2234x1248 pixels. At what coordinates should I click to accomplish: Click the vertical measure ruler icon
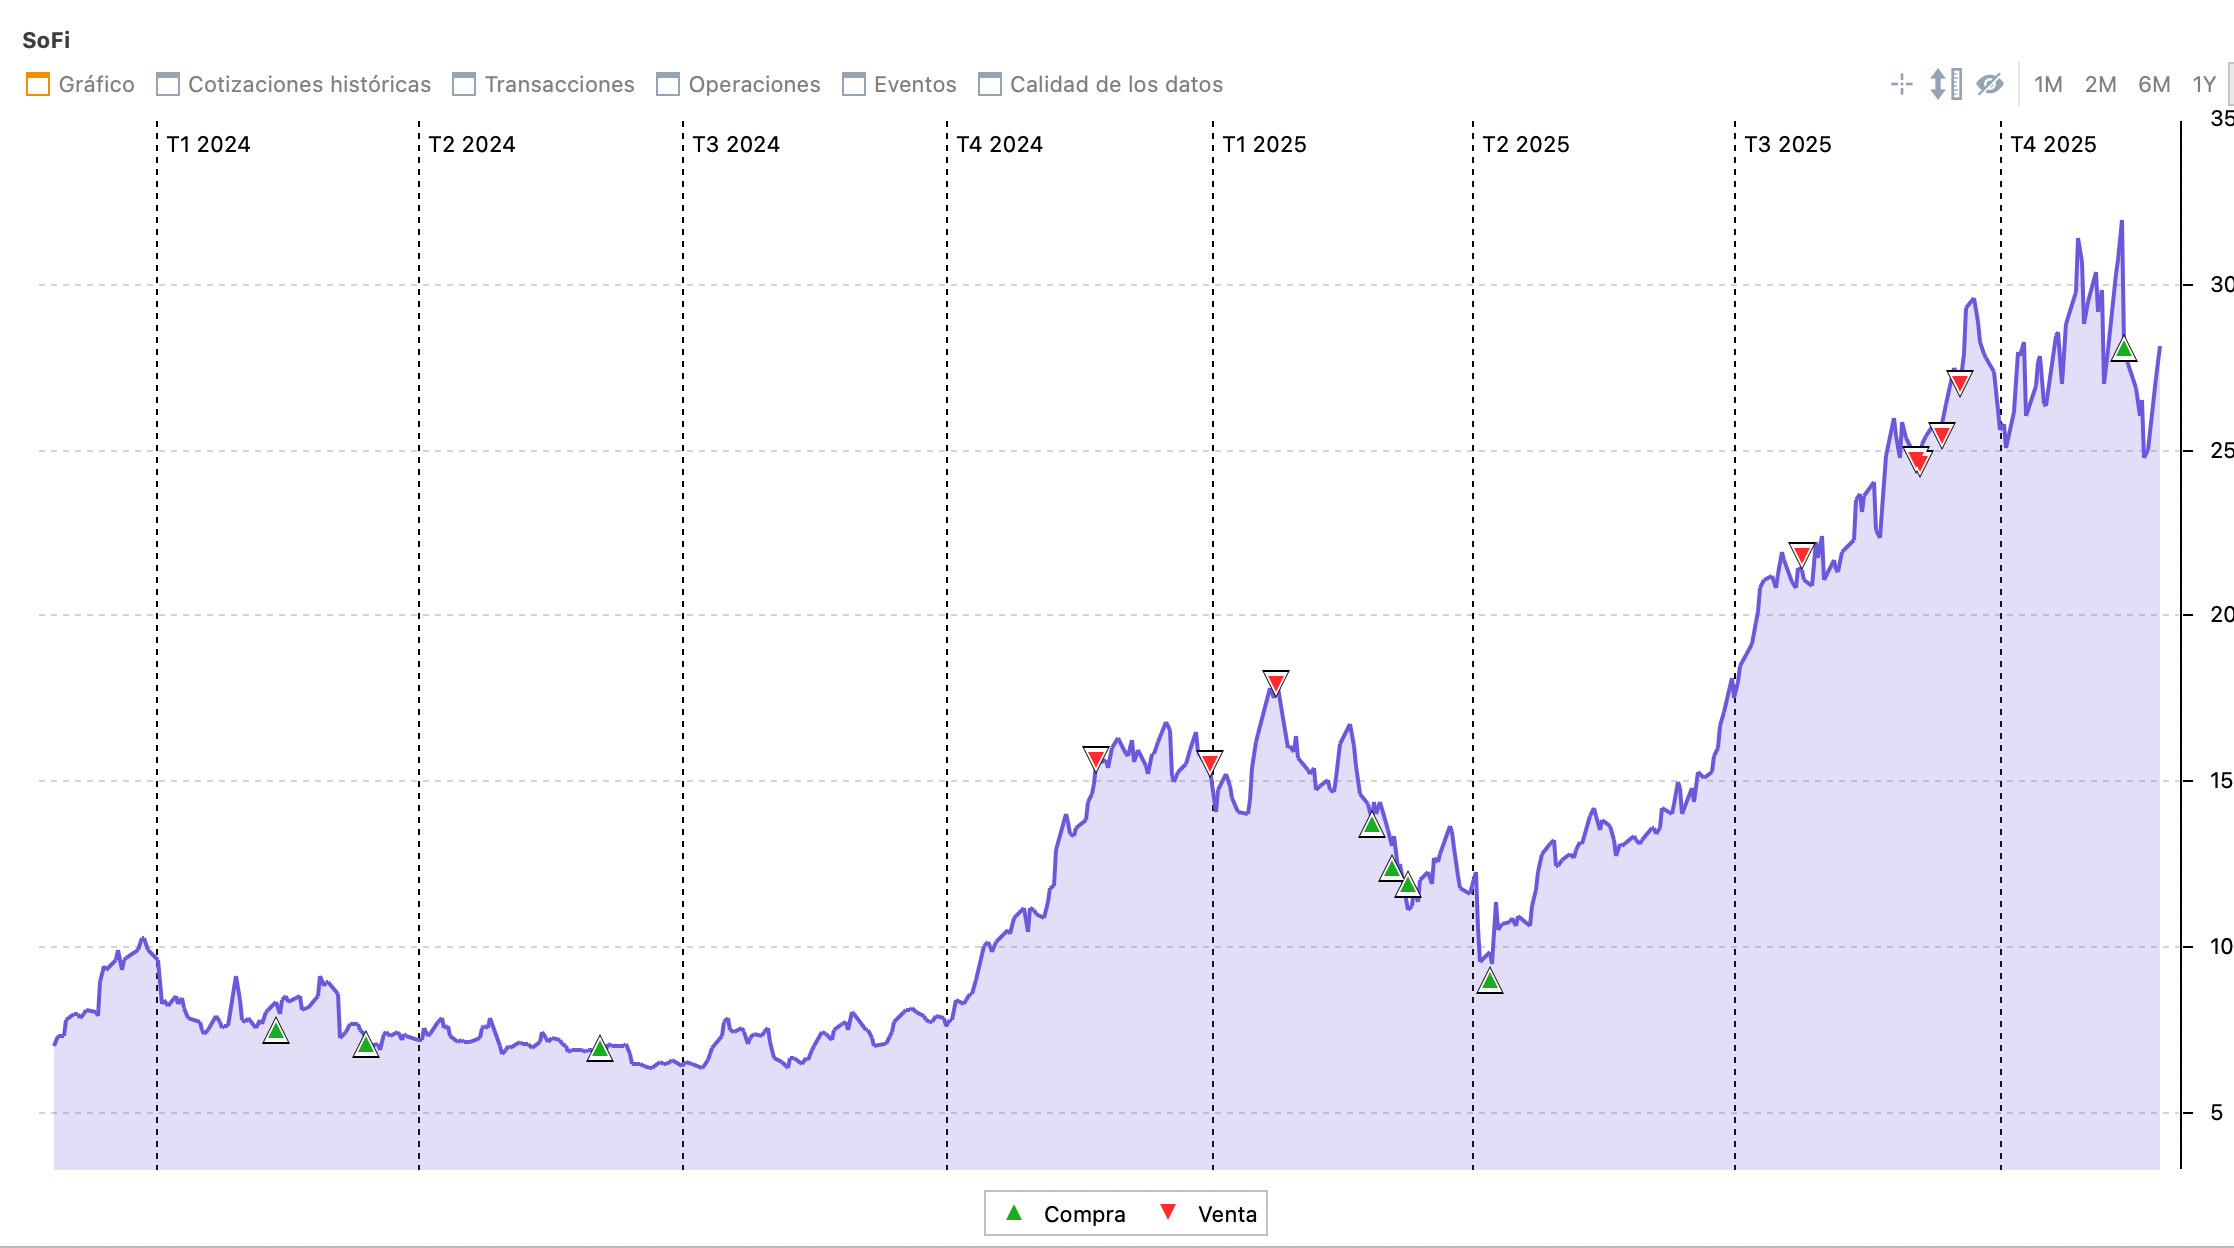(x=1945, y=84)
